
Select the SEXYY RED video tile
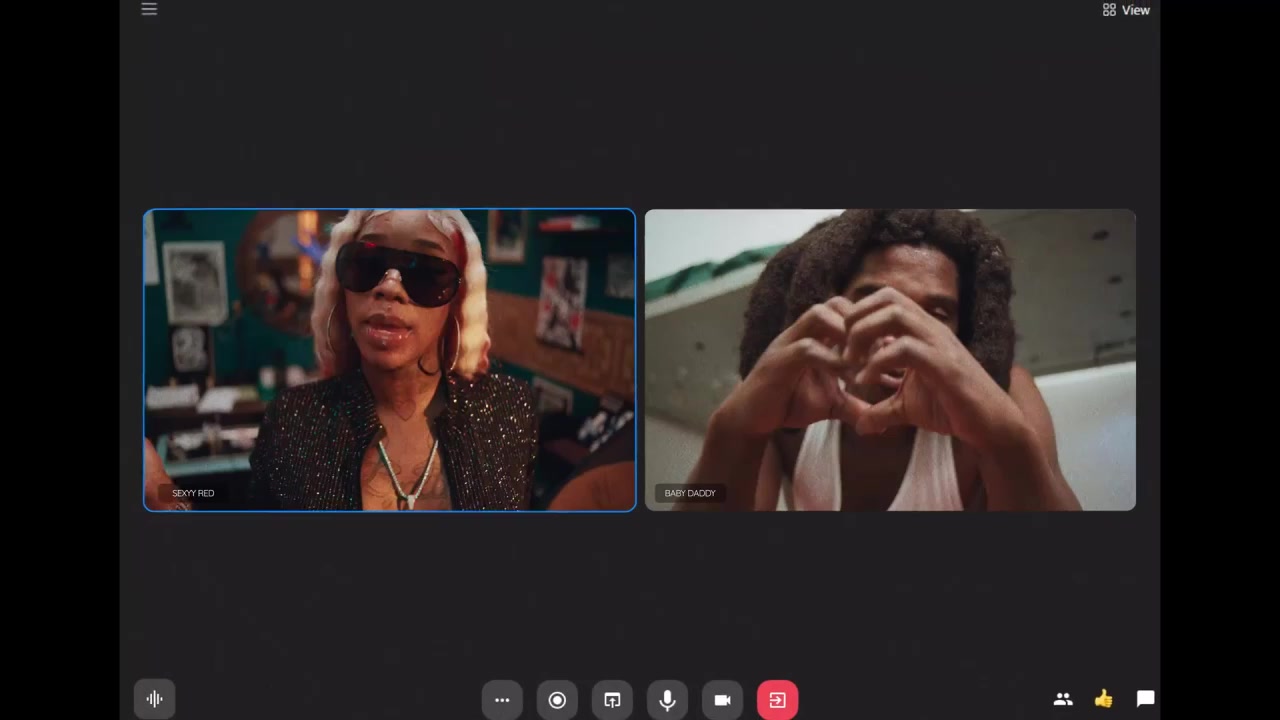389,360
